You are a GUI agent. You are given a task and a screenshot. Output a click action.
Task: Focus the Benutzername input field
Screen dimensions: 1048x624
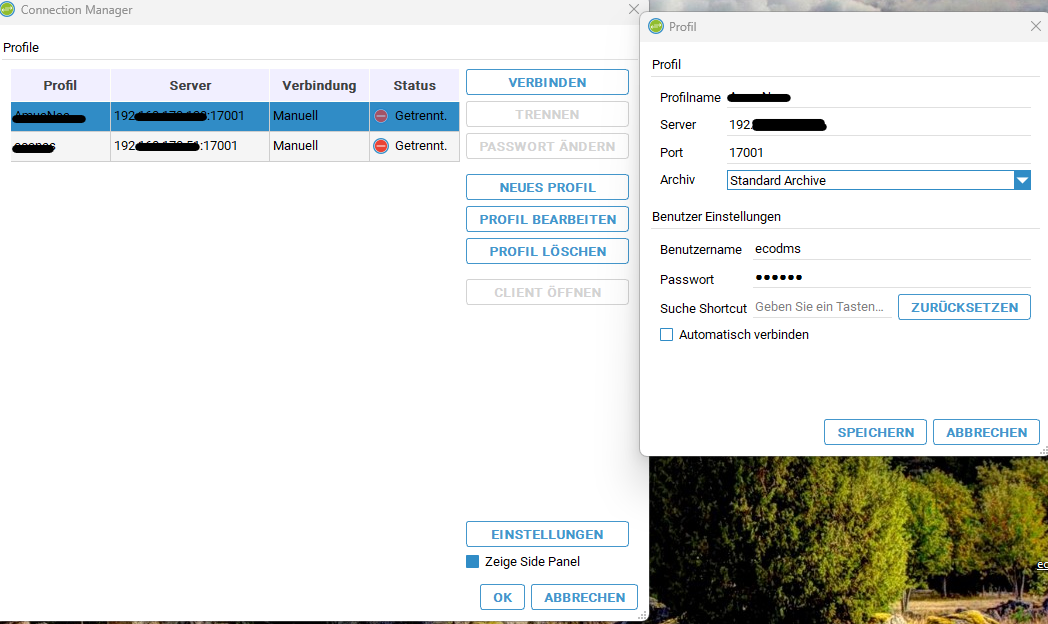[890, 249]
